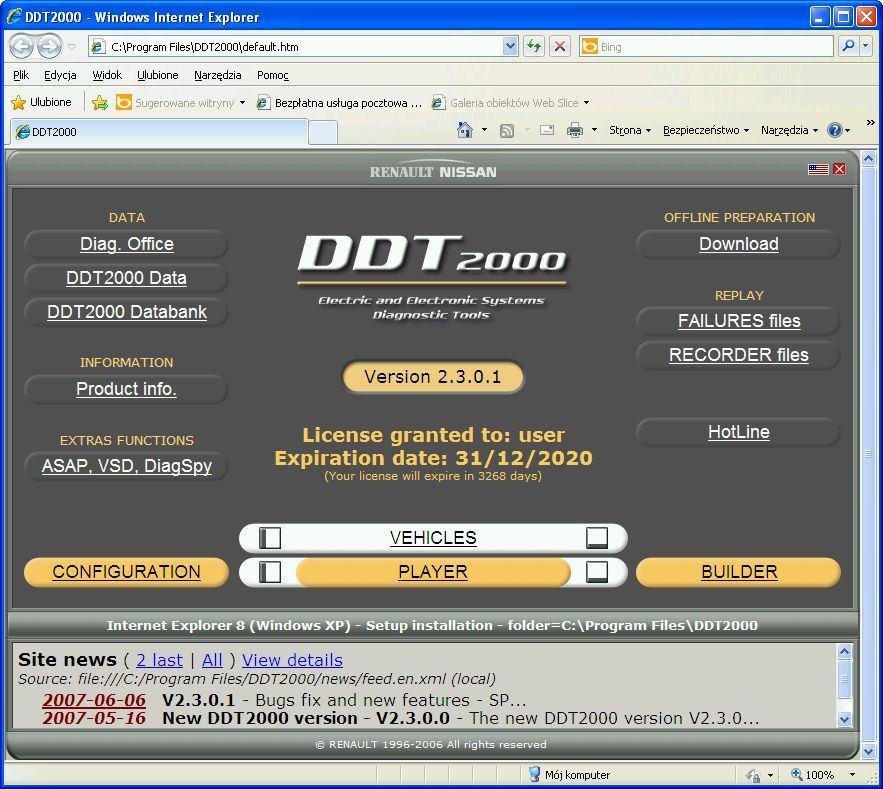Click the Download offline preparation link
This screenshot has height=789, width=883.
pyautogui.click(x=739, y=244)
